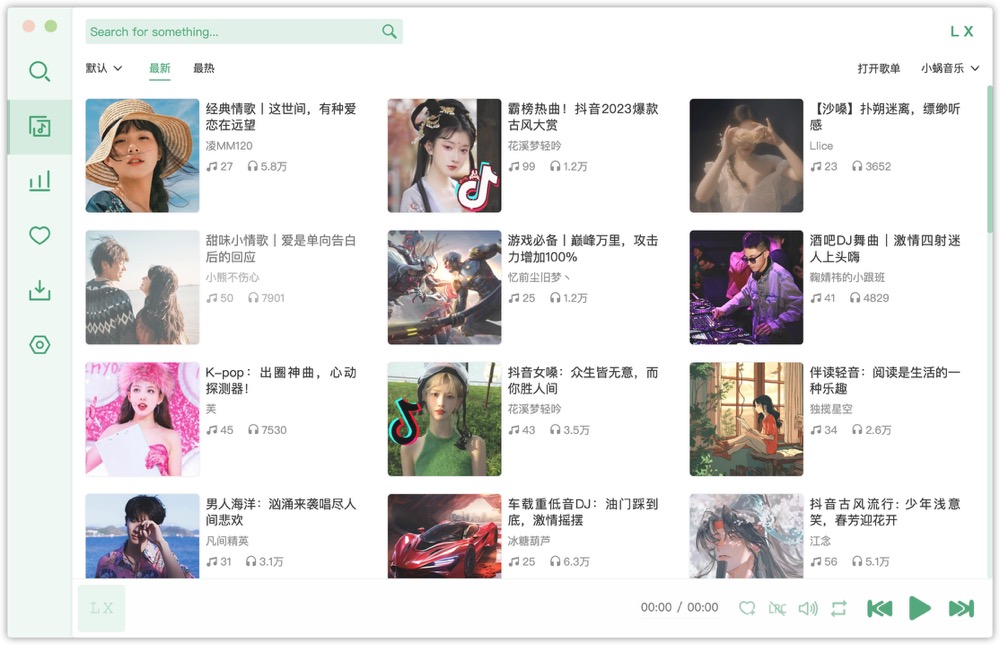Open downloads from the sidebar

click(39, 290)
